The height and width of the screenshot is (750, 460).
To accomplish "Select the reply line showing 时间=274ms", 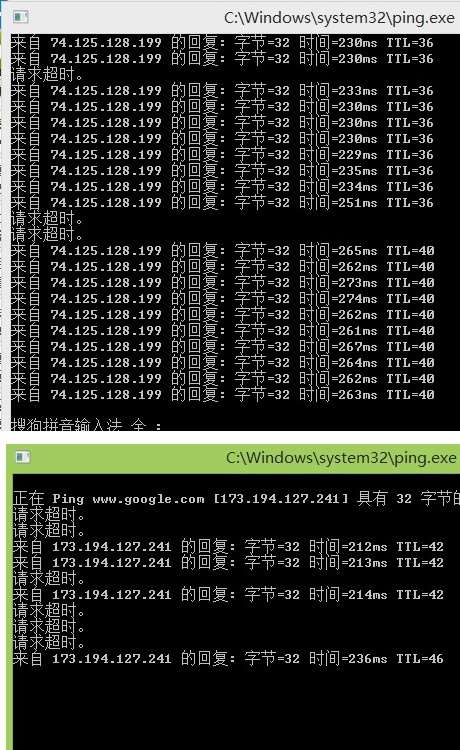I will tap(222, 298).
